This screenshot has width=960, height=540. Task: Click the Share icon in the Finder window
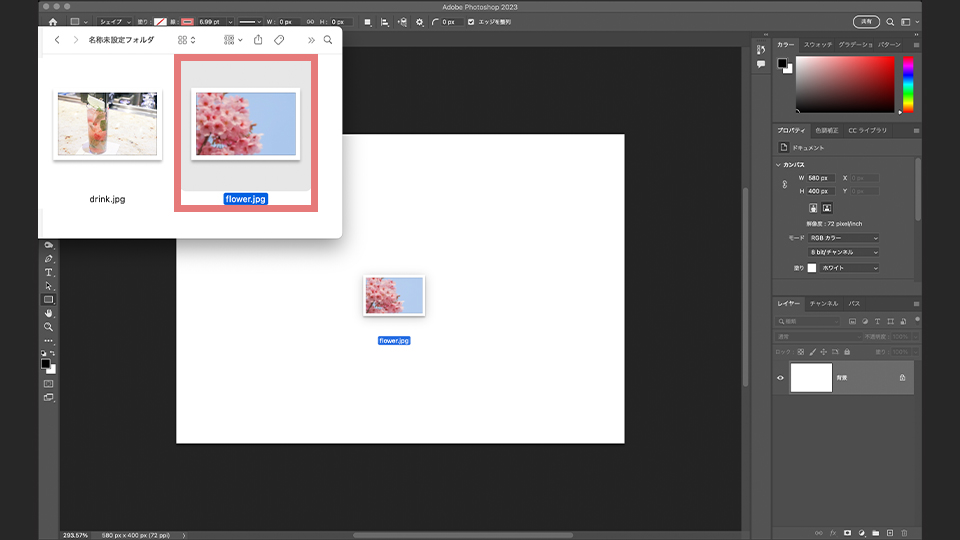point(258,40)
